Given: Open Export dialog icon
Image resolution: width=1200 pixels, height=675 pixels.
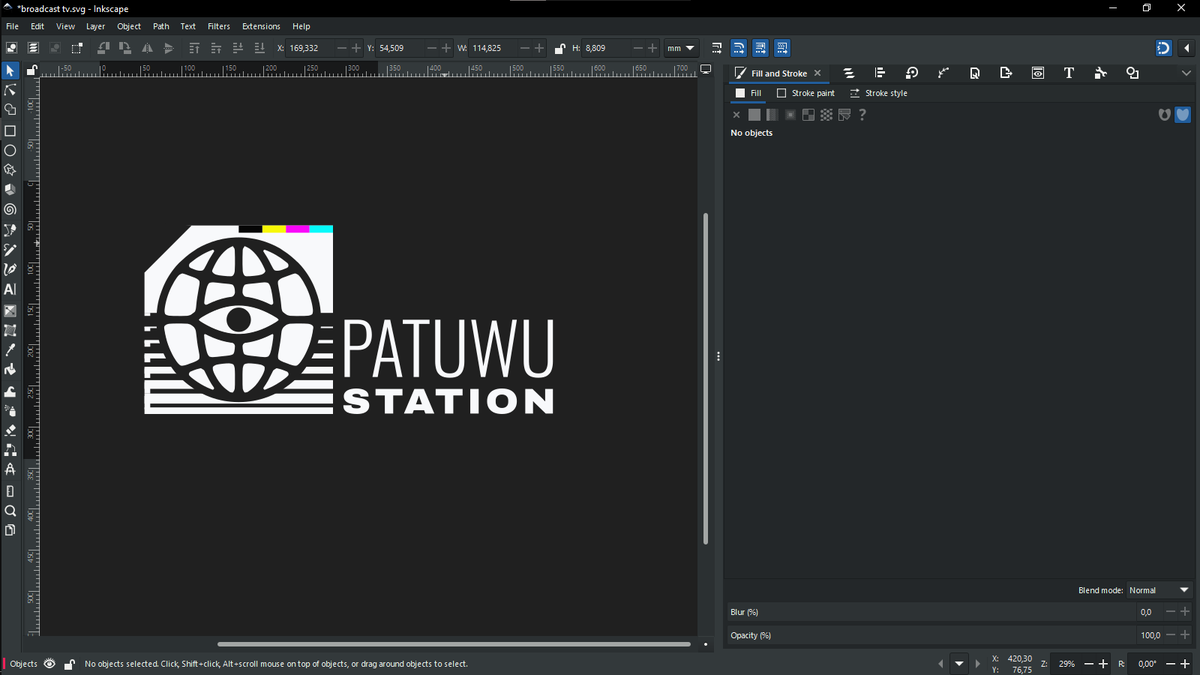Looking at the screenshot, I should [x=1006, y=73].
